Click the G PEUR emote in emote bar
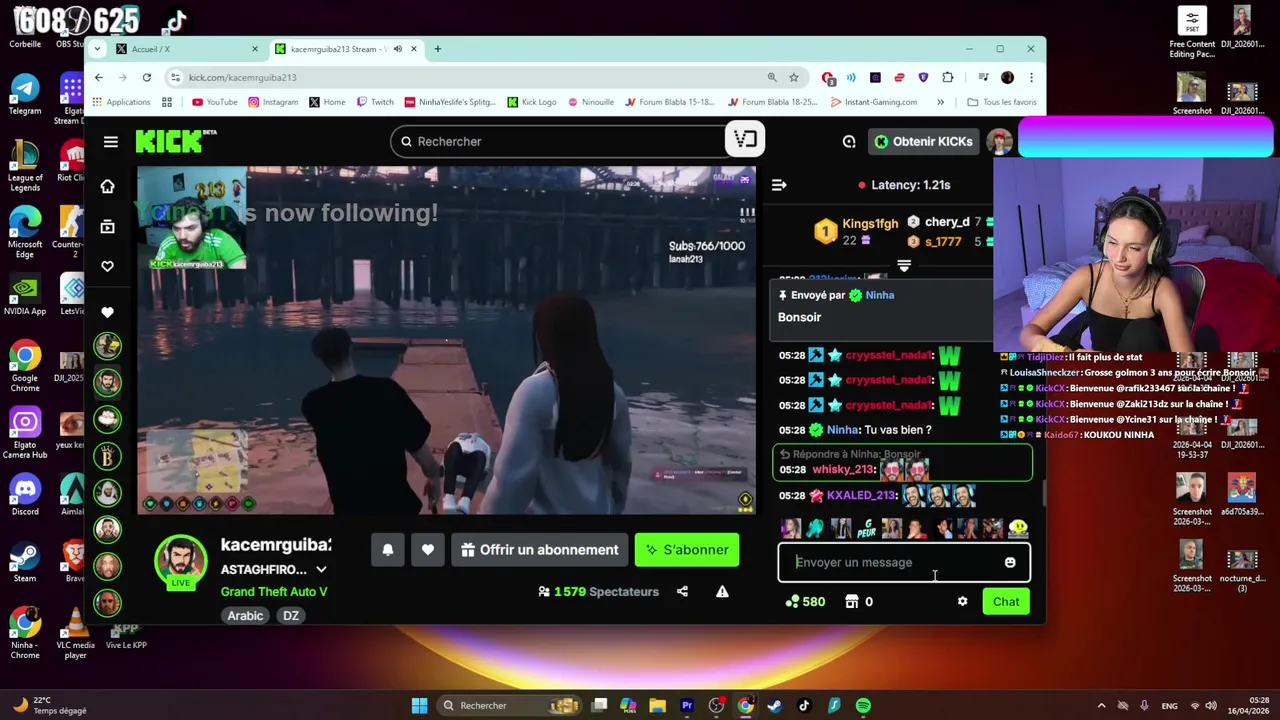Screen dimensions: 1280x720 (x=867, y=528)
